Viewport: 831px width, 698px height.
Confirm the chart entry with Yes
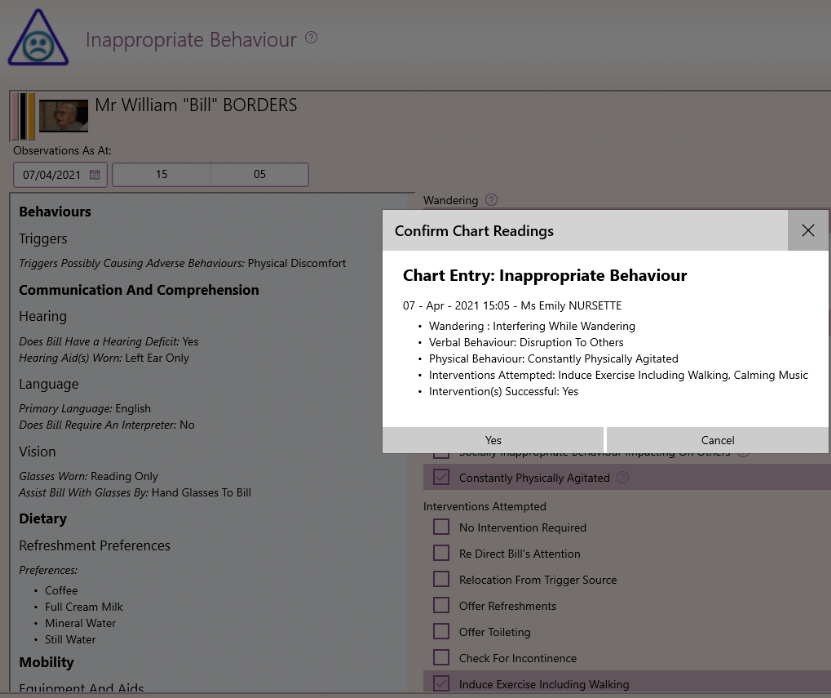(x=492, y=439)
